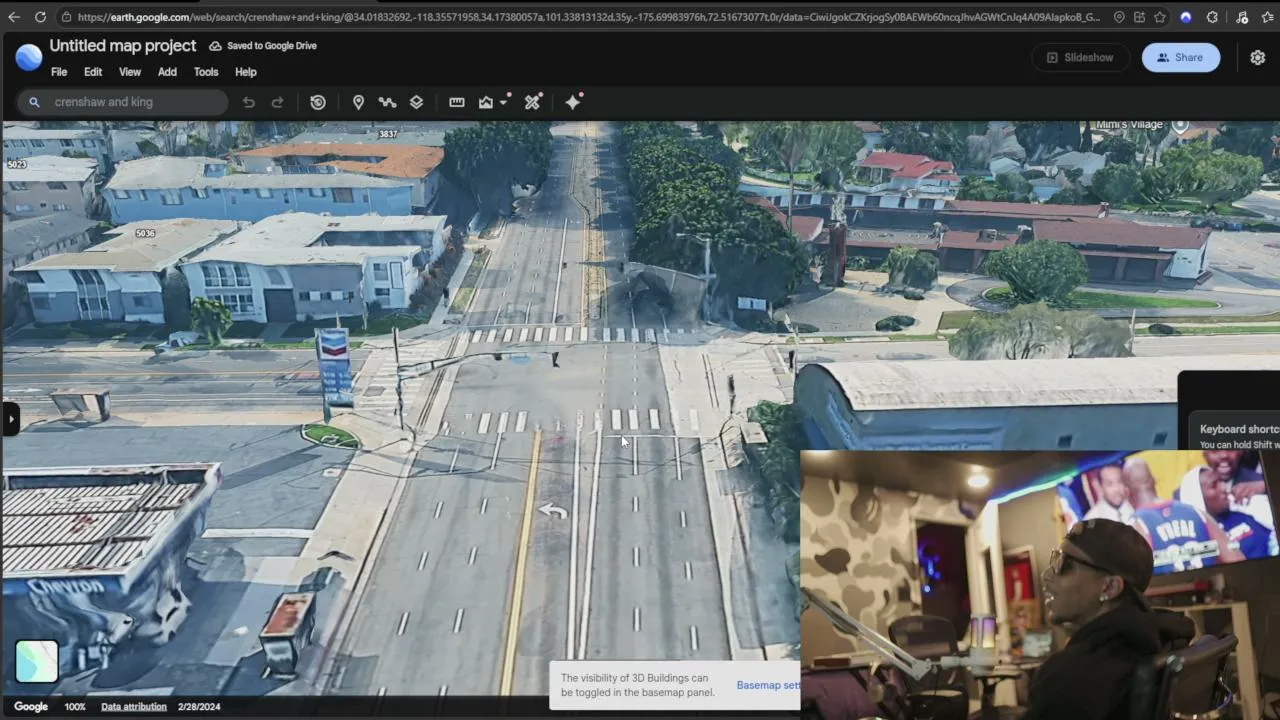Click the Basemap settings link
Viewport: 1280px width, 720px height.
tap(768, 685)
